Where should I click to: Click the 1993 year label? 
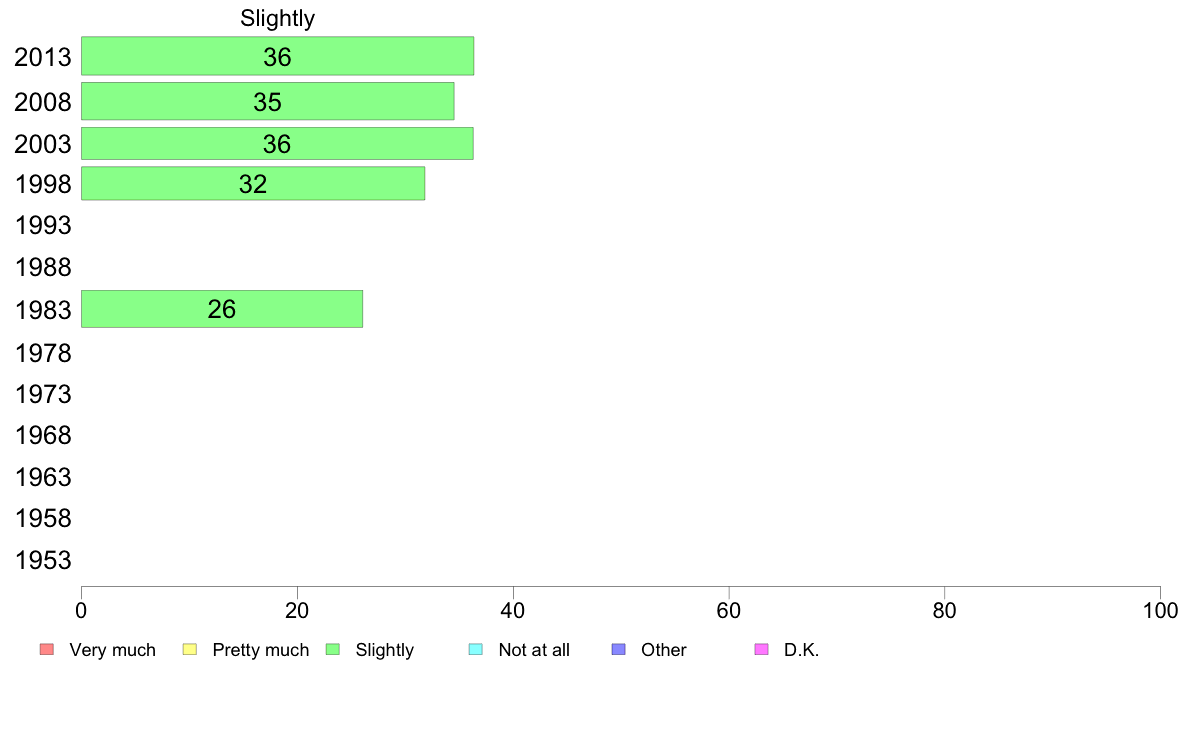(43, 226)
